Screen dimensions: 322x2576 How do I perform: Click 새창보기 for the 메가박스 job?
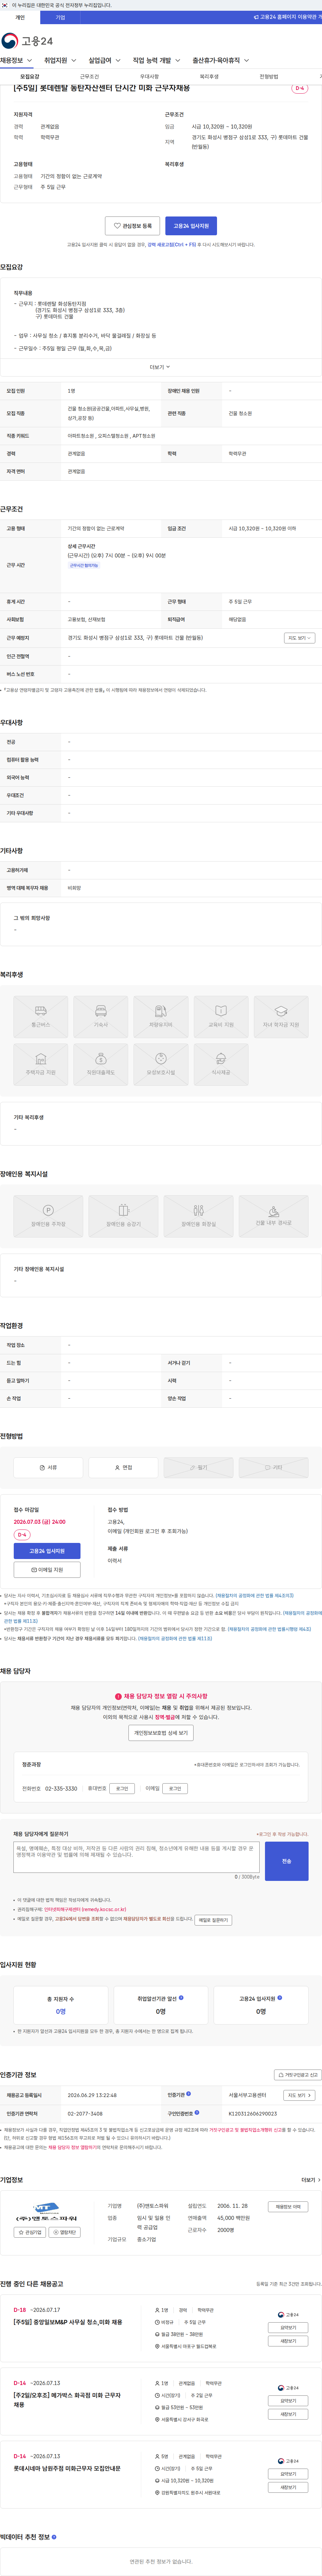point(288,2414)
